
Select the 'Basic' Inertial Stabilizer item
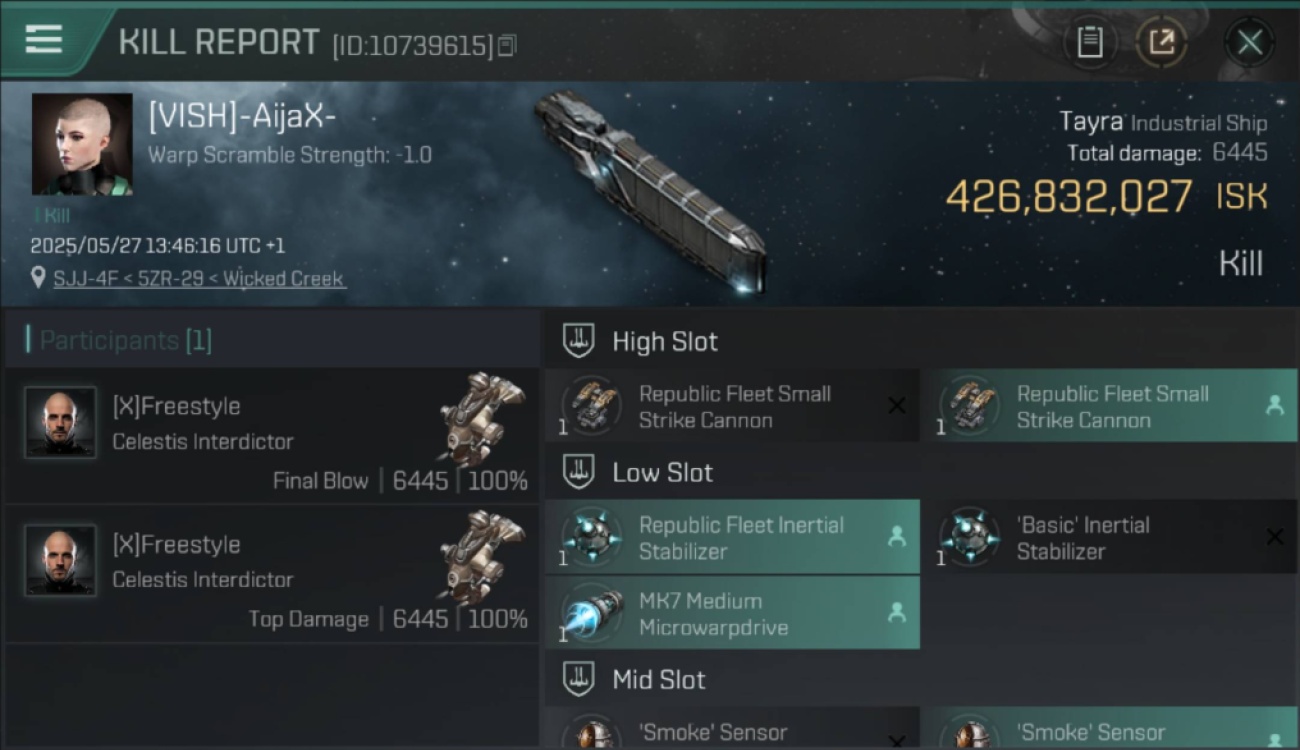coord(1110,537)
